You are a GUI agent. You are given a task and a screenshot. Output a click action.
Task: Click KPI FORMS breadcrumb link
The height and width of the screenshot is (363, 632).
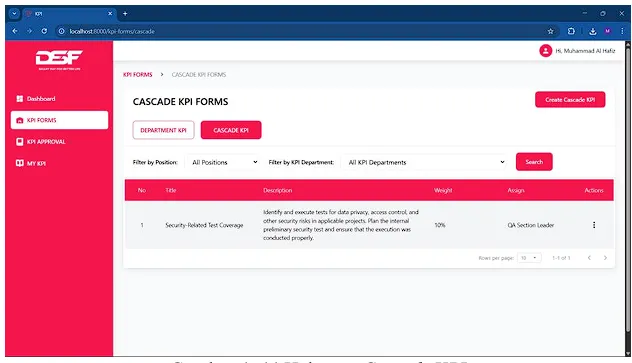click(x=137, y=75)
